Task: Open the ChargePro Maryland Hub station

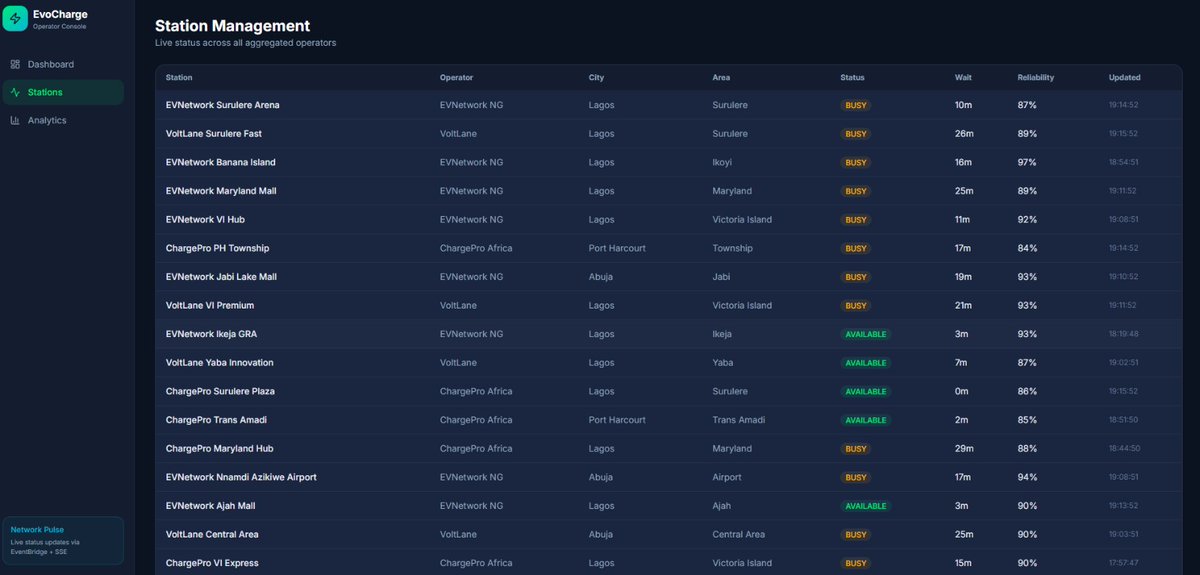Action: coord(219,449)
